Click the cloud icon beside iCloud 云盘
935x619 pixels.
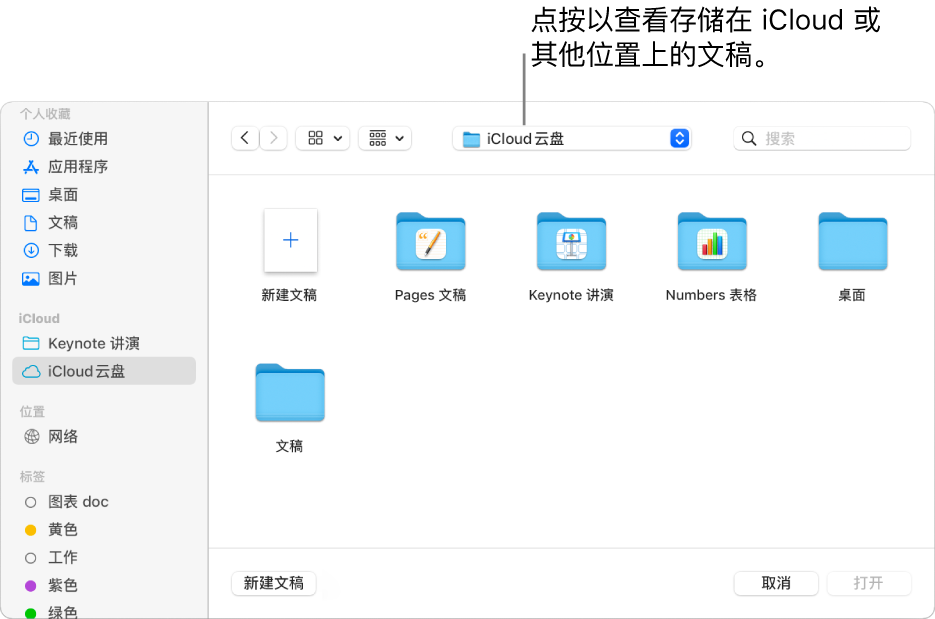(x=31, y=372)
